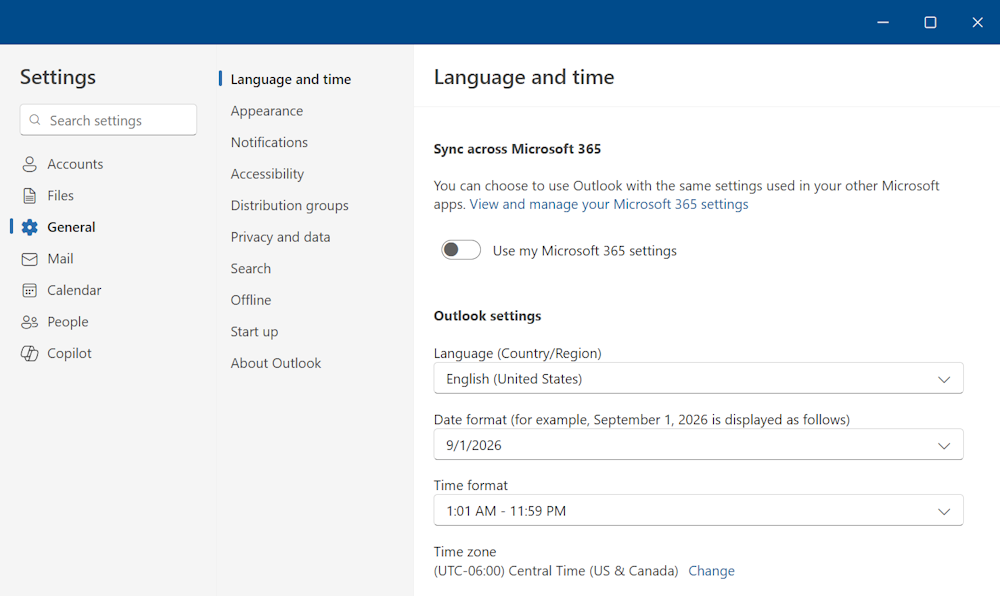Click the Sync across Microsoft 365 heading
This screenshot has height=596, width=1000.
click(517, 149)
